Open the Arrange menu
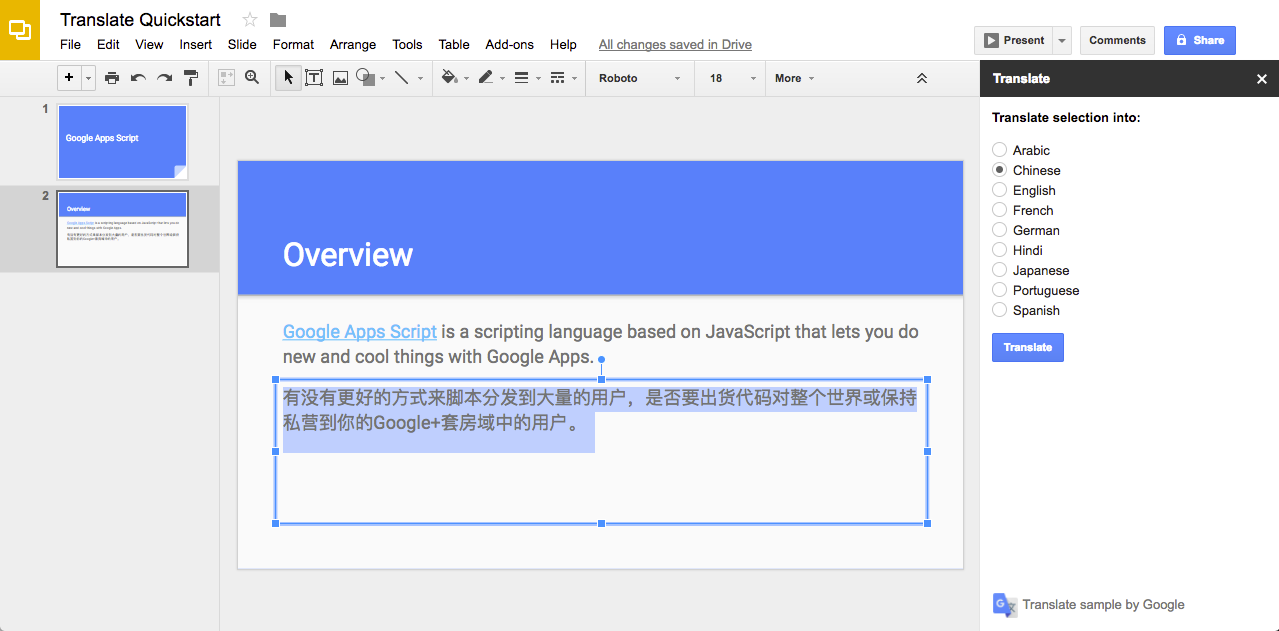Image resolution: width=1279 pixels, height=631 pixels. pos(352,44)
